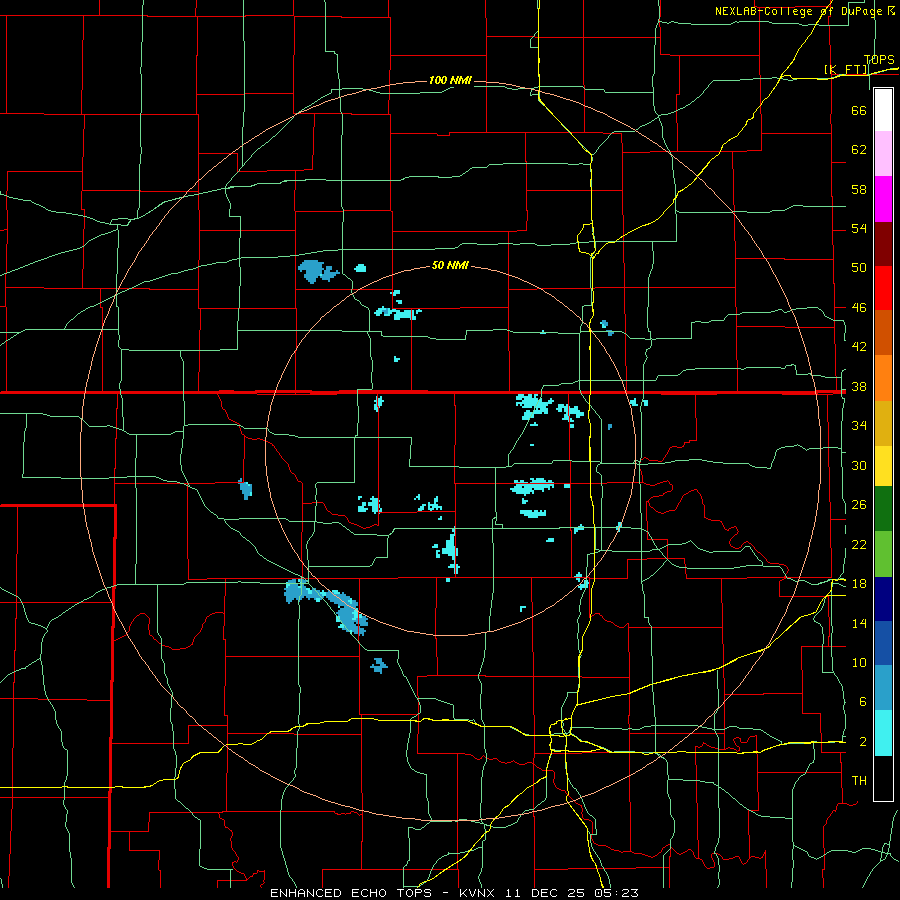
Task: Select the "38" scale label
Action: 859,386
